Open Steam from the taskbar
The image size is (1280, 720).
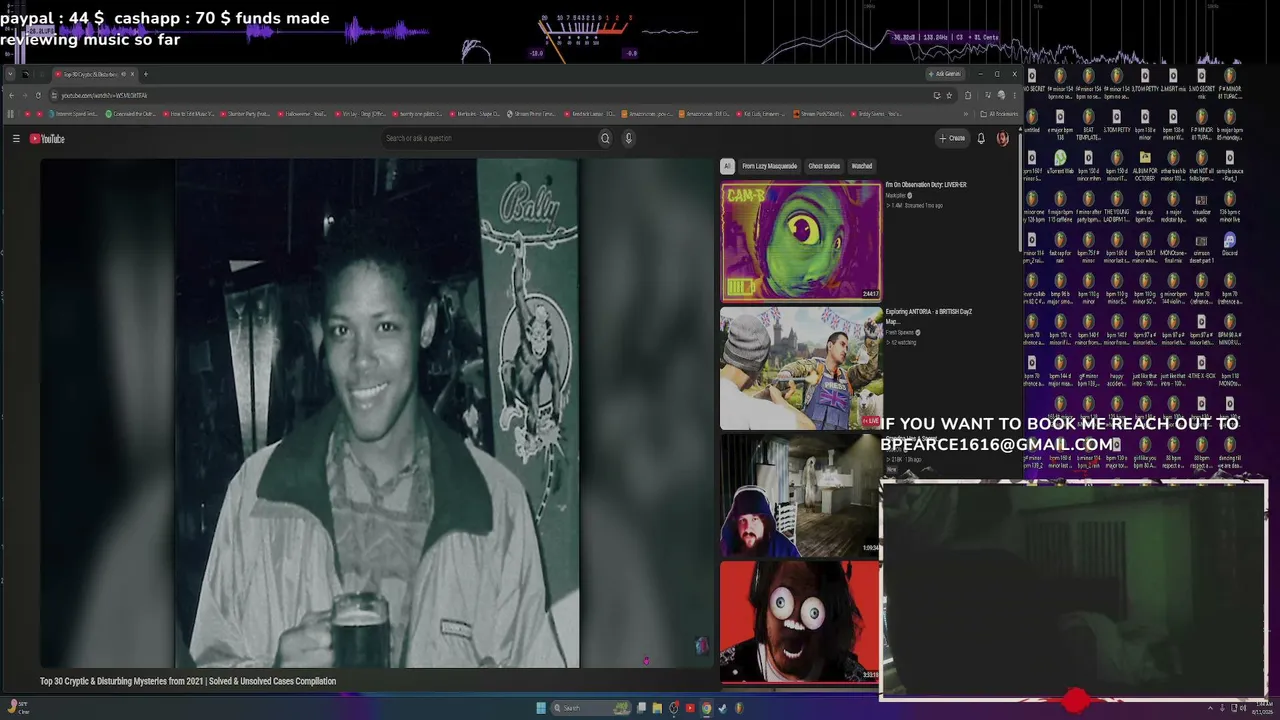[x=722, y=708]
